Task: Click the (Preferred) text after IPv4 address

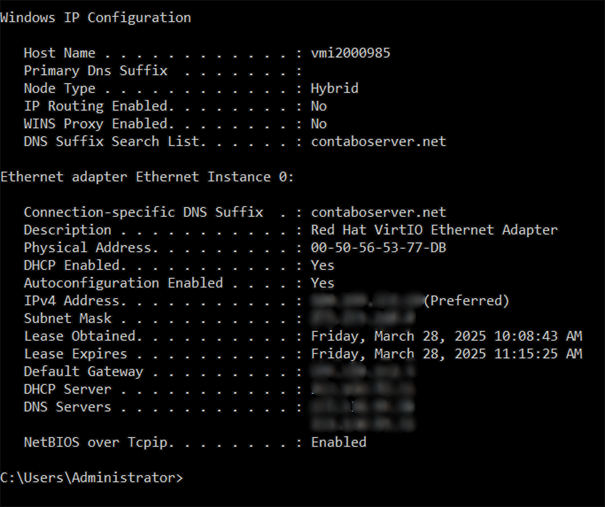Action: (x=466, y=300)
